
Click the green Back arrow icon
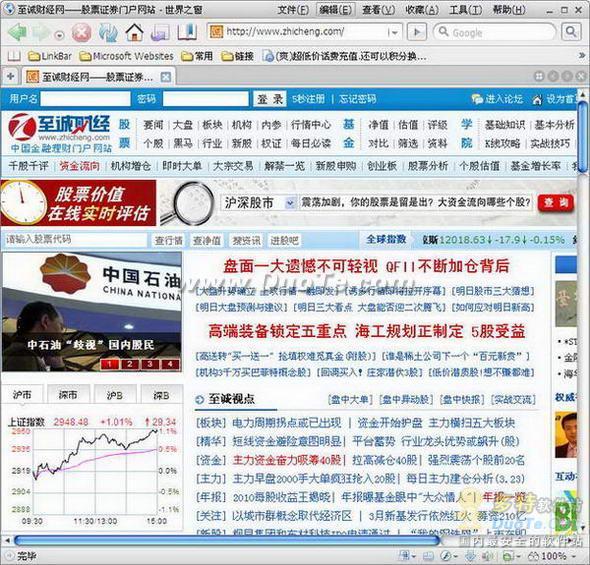(x=17, y=32)
